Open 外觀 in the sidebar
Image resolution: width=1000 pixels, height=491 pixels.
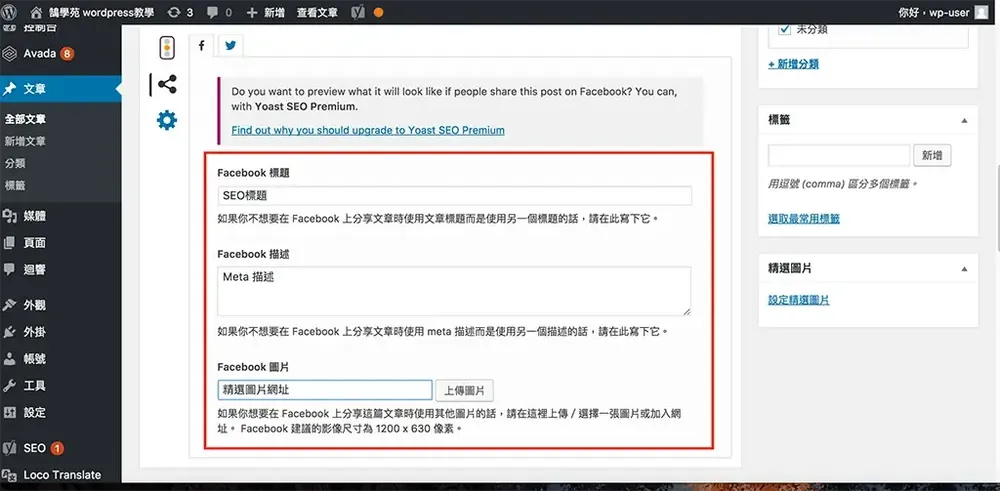coord(61,305)
